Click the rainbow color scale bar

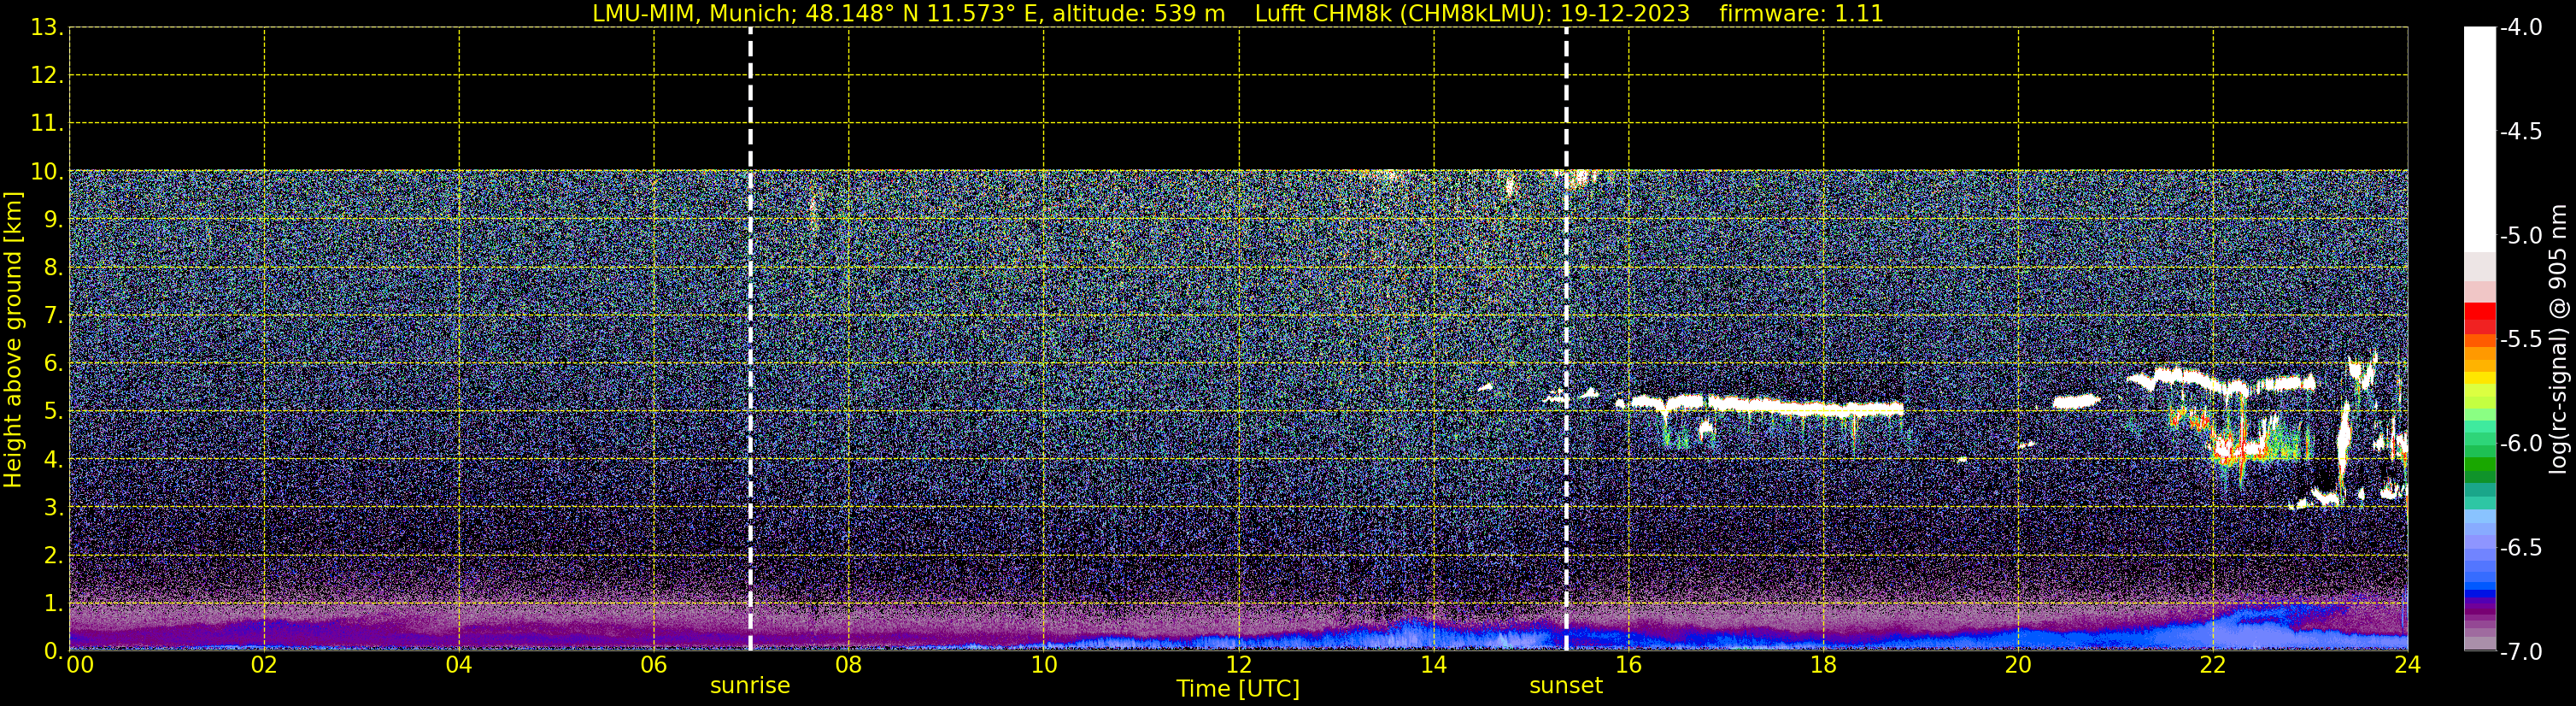[x=2480, y=339]
